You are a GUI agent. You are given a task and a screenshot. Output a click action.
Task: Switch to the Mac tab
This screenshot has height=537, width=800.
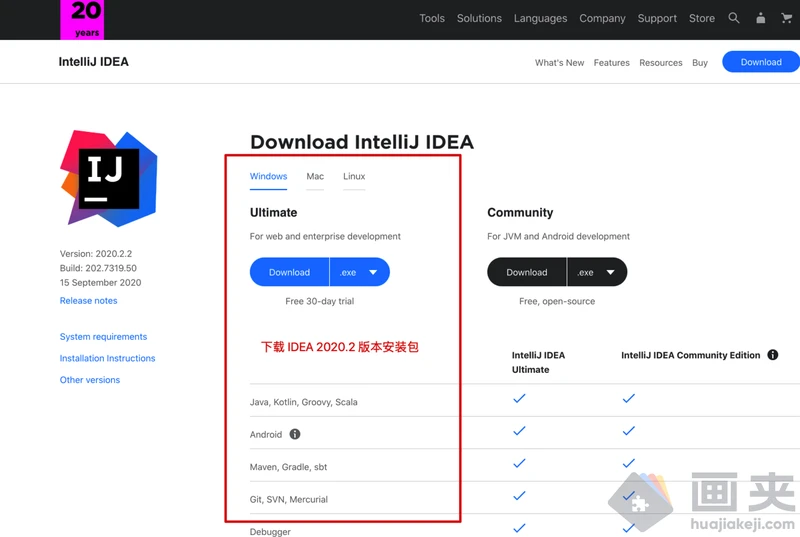315,176
